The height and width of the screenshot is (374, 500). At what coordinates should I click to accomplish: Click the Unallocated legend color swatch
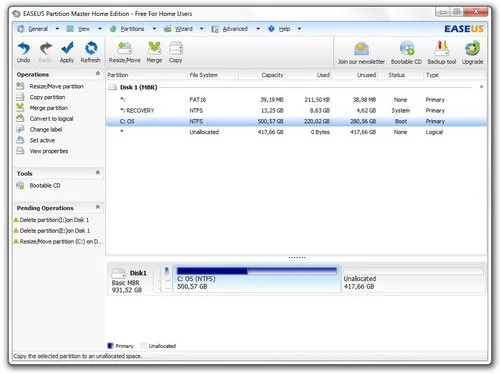pyautogui.click(x=144, y=346)
